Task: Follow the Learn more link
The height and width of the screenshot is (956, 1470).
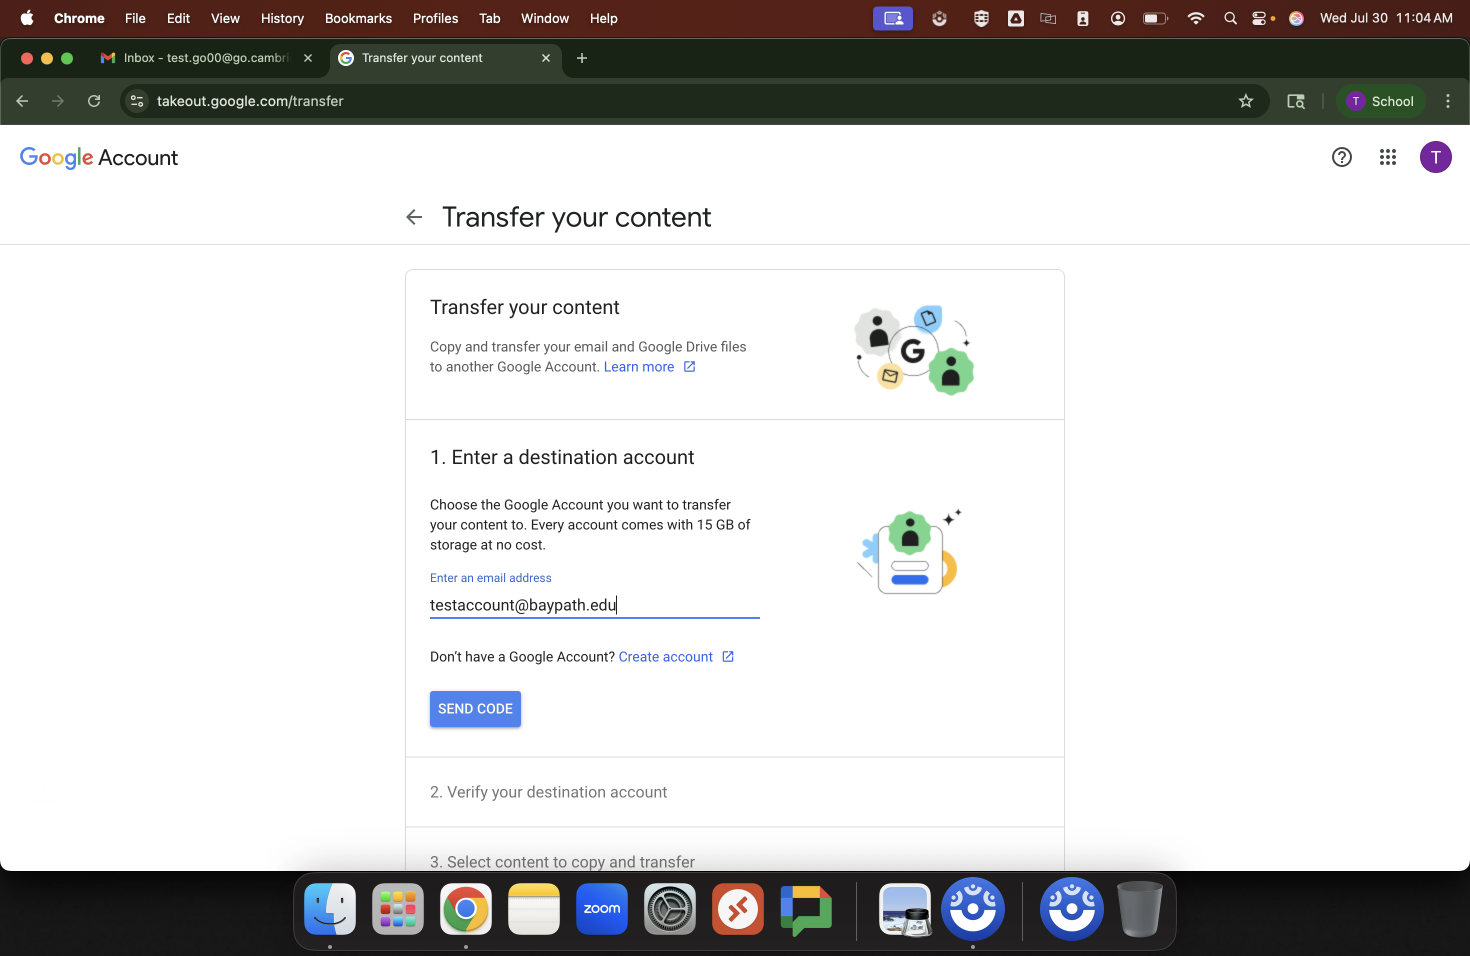Action: [x=639, y=367]
